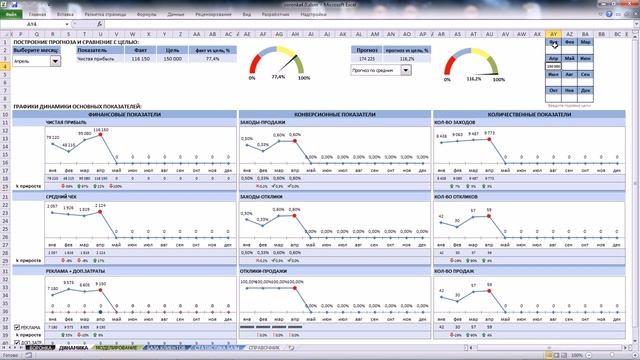Image resolution: width=640 pixels, height=360 pixels.
Task: Click the Мар header in goals table
Action: pos(585,42)
